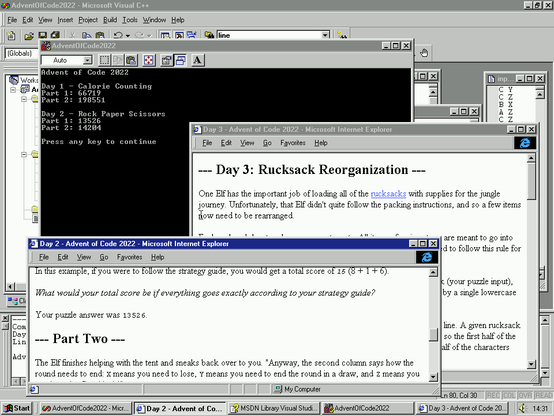Open the Build menu in Visual C++
The height and width of the screenshot is (416, 554).
pos(110,20)
